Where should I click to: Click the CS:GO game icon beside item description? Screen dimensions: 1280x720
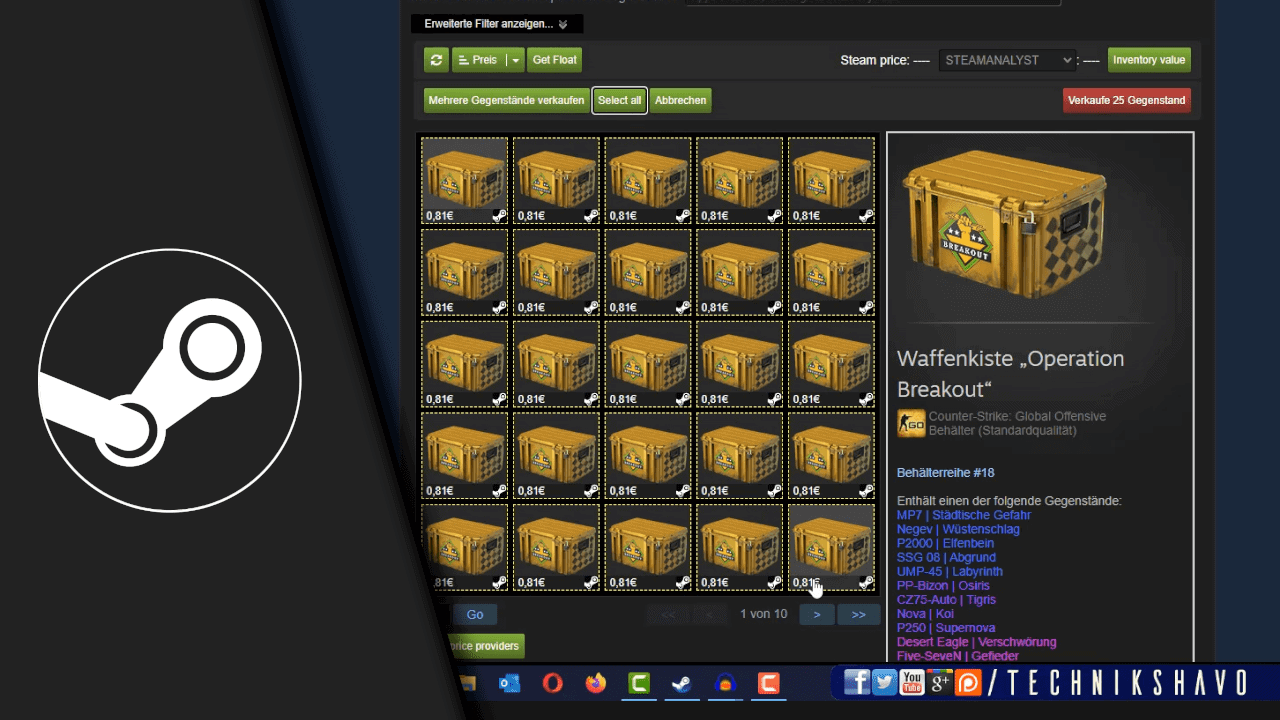pos(911,423)
